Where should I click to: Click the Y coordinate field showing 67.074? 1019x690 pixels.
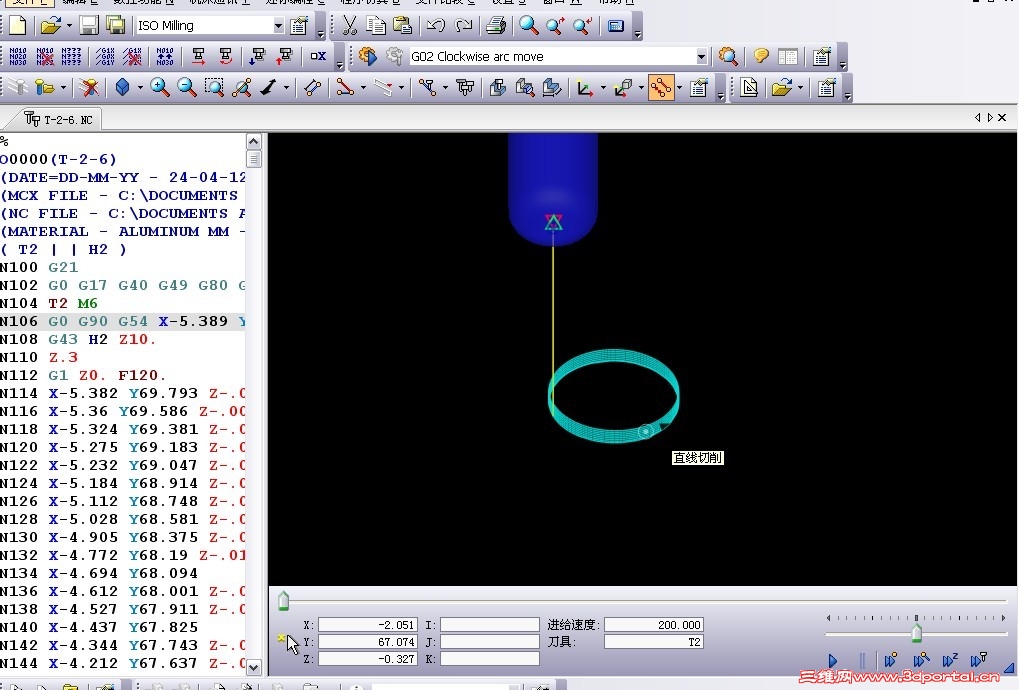[x=367, y=642]
